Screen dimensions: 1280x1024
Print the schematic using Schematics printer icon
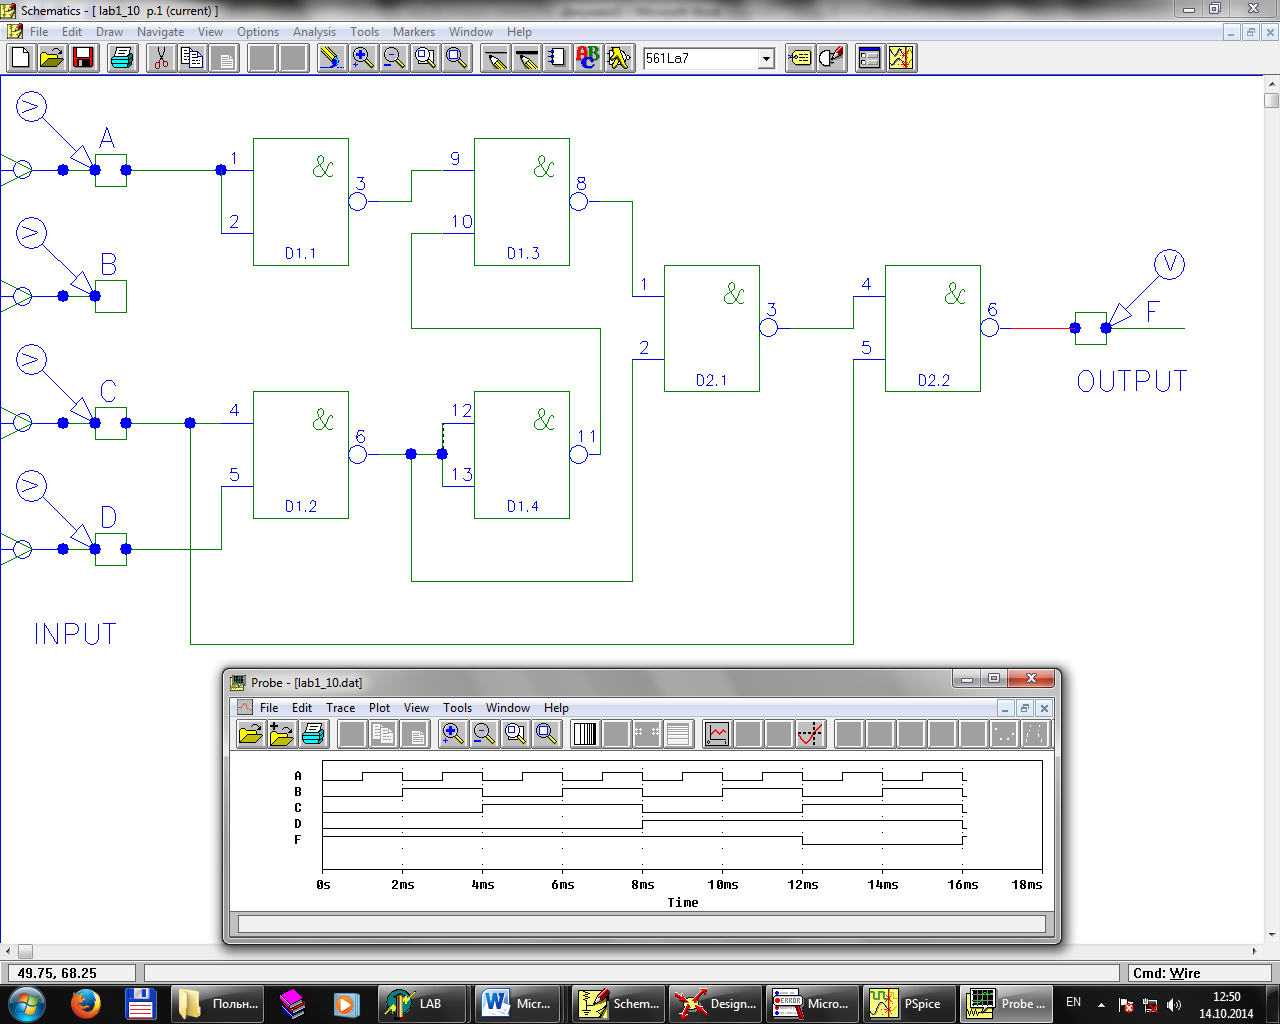pyautogui.click(x=122, y=58)
